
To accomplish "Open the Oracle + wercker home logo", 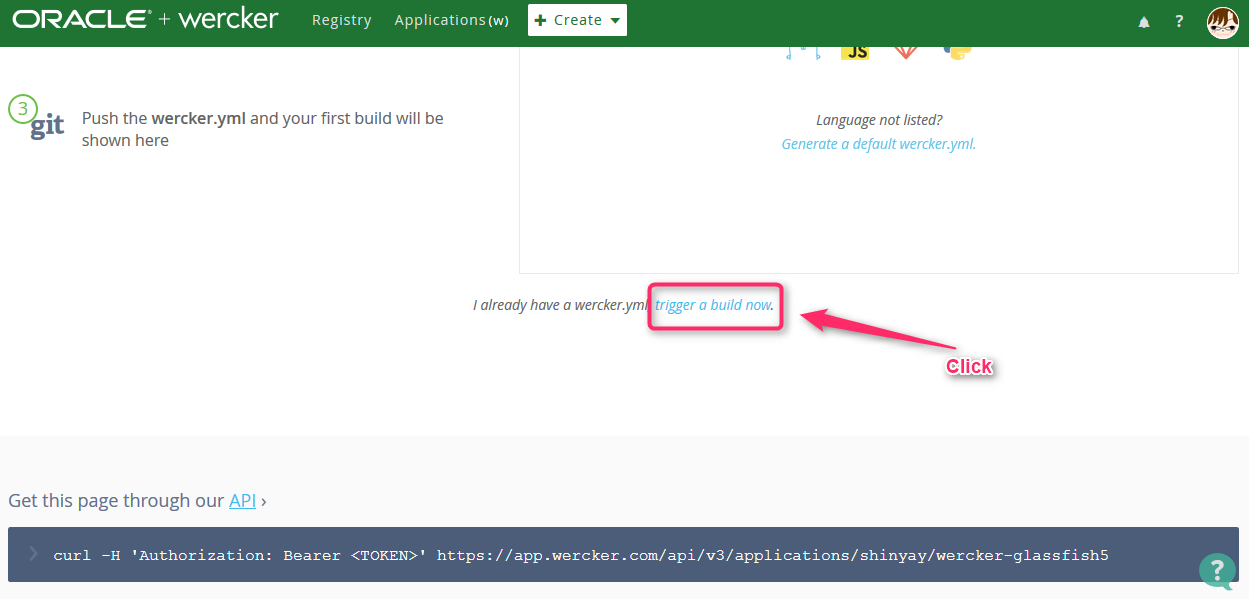I will tap(145, 19).
